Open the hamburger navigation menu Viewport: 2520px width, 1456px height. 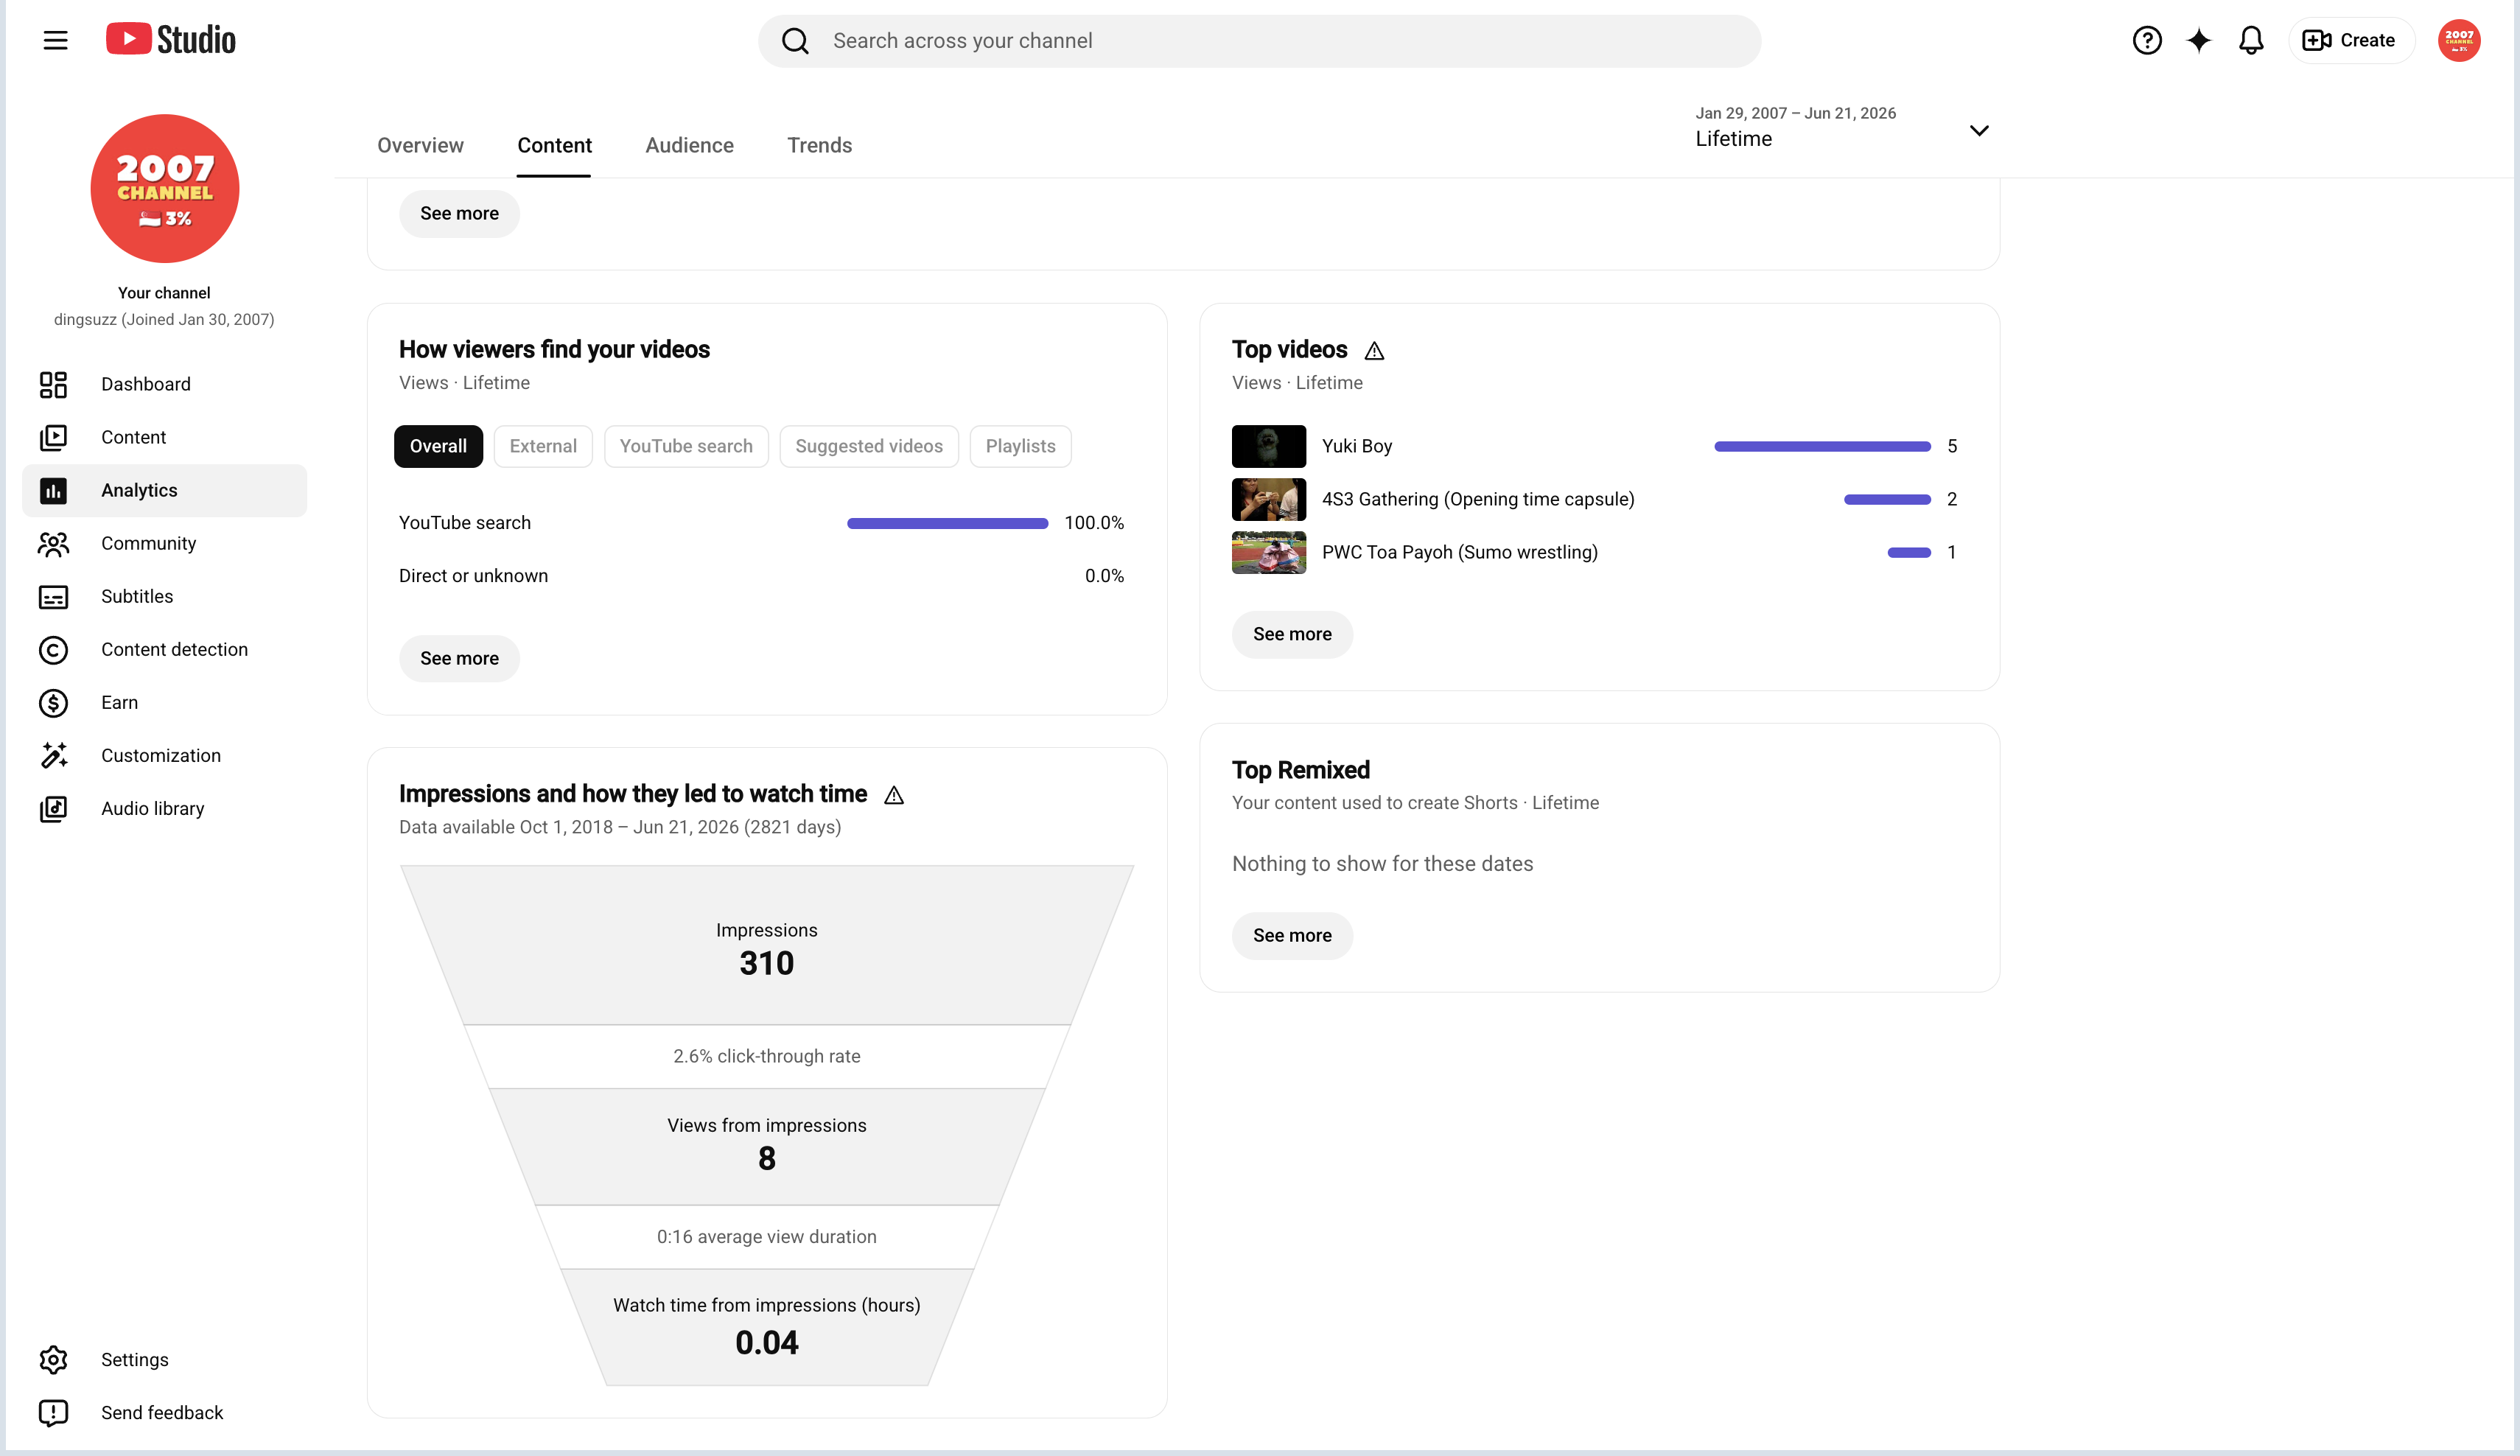point(55,40)
